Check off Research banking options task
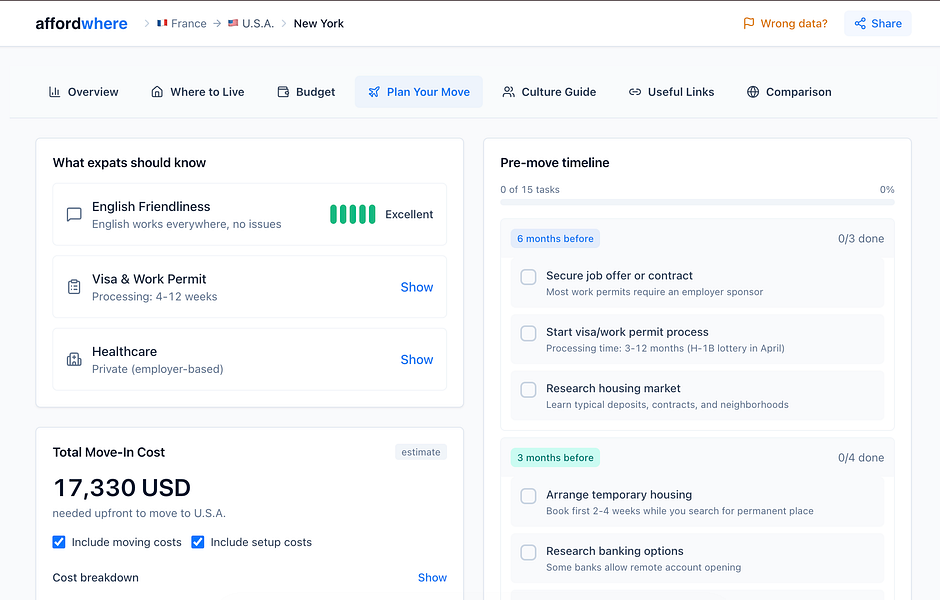Viewport: 940px width, 600px height. click(528, 552)
